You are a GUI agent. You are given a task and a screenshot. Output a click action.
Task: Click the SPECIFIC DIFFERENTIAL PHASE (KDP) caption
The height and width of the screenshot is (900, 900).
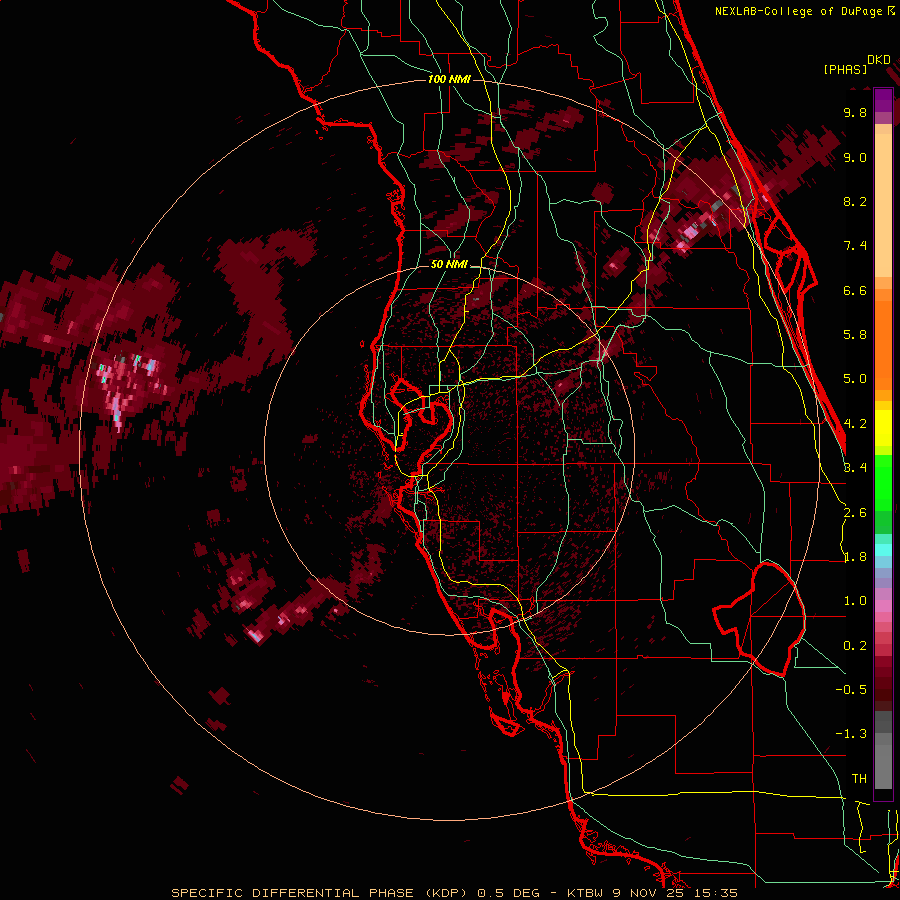pos(320,893)
